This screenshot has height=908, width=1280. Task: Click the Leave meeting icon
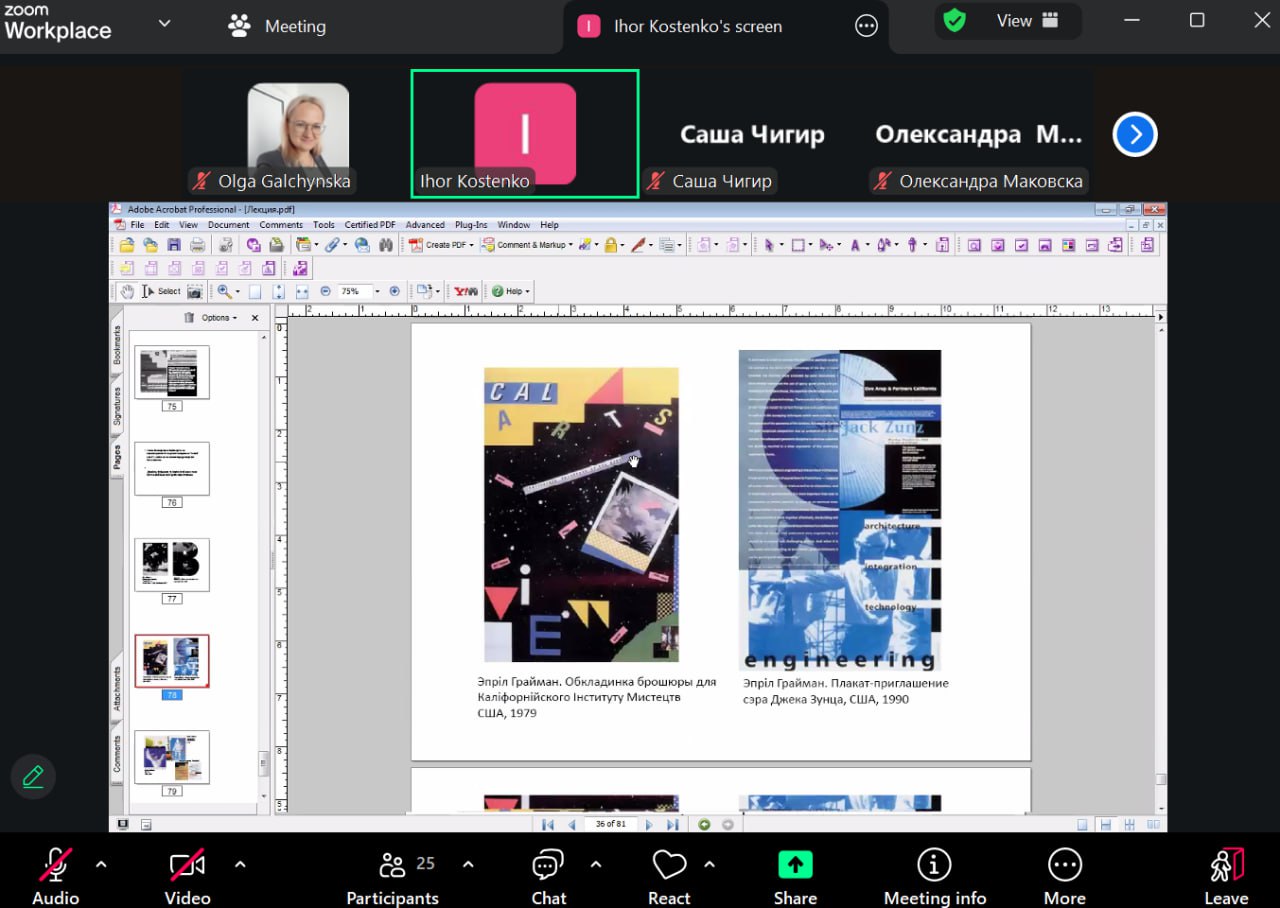1226,865
